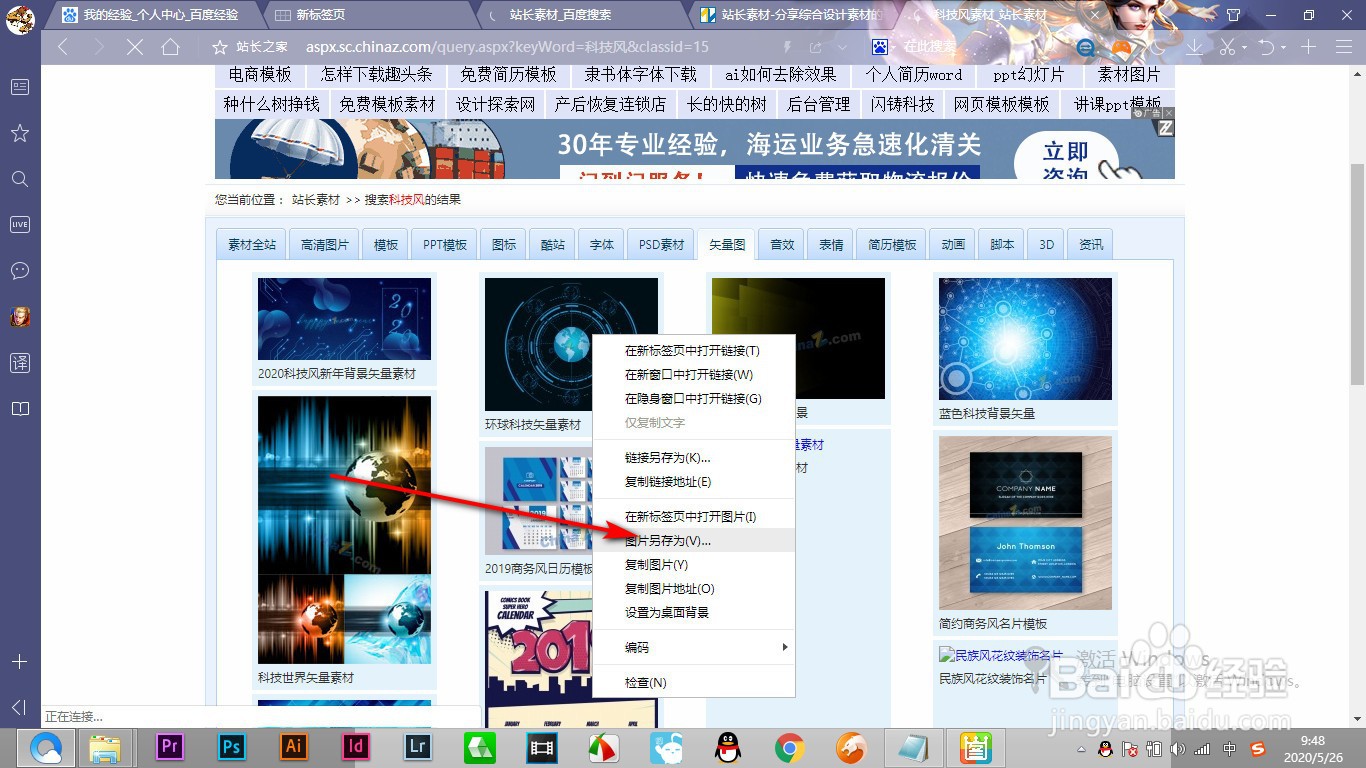
Task: Open Premiere Pro from the taskbar
Action: [169, 747]
